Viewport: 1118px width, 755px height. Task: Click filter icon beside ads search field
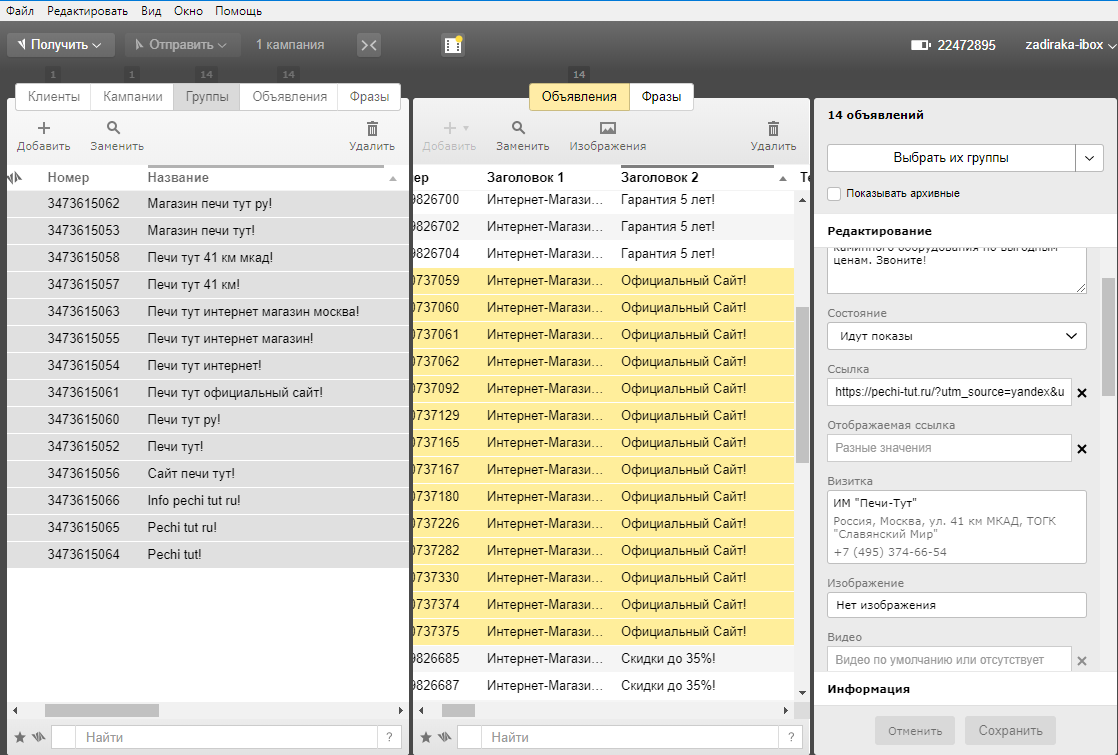click(x=444, y=737)
